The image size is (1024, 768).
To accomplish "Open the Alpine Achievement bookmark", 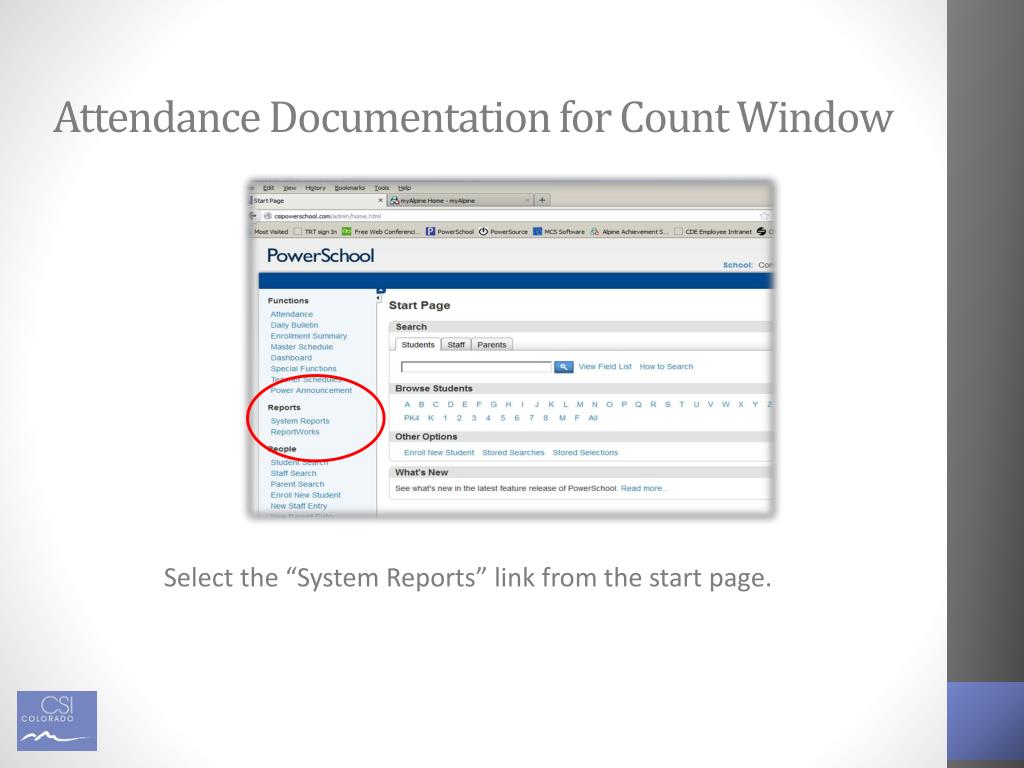I will (x=630, y=231).
